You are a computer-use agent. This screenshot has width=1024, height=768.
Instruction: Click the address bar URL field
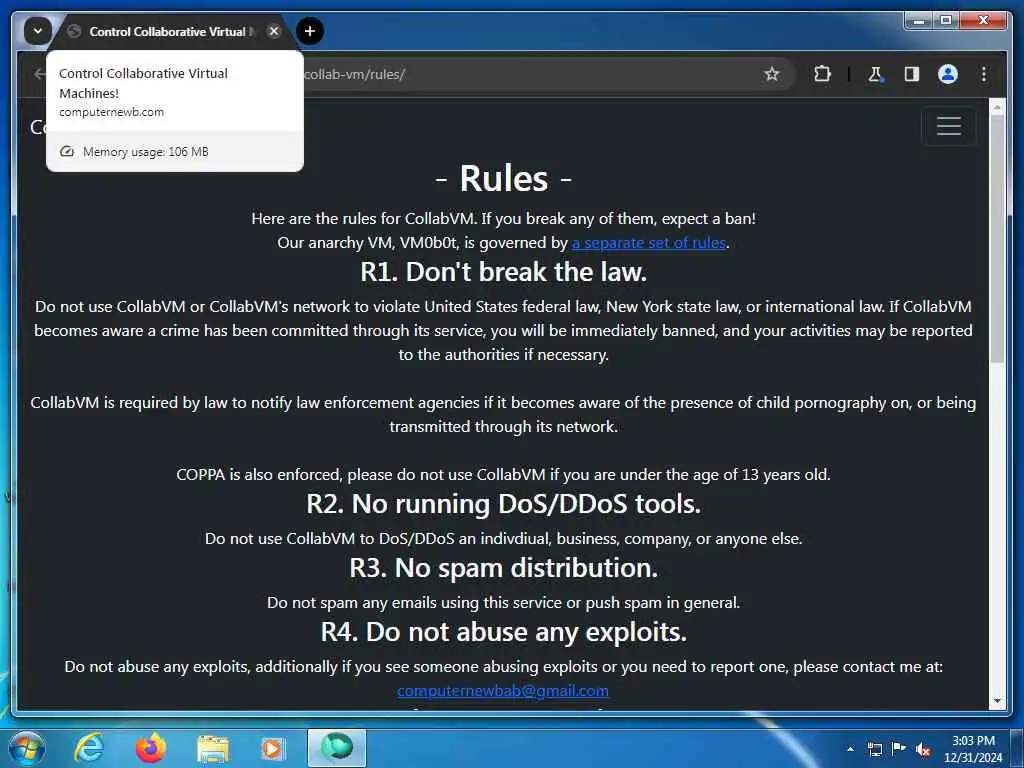(522, 74)
